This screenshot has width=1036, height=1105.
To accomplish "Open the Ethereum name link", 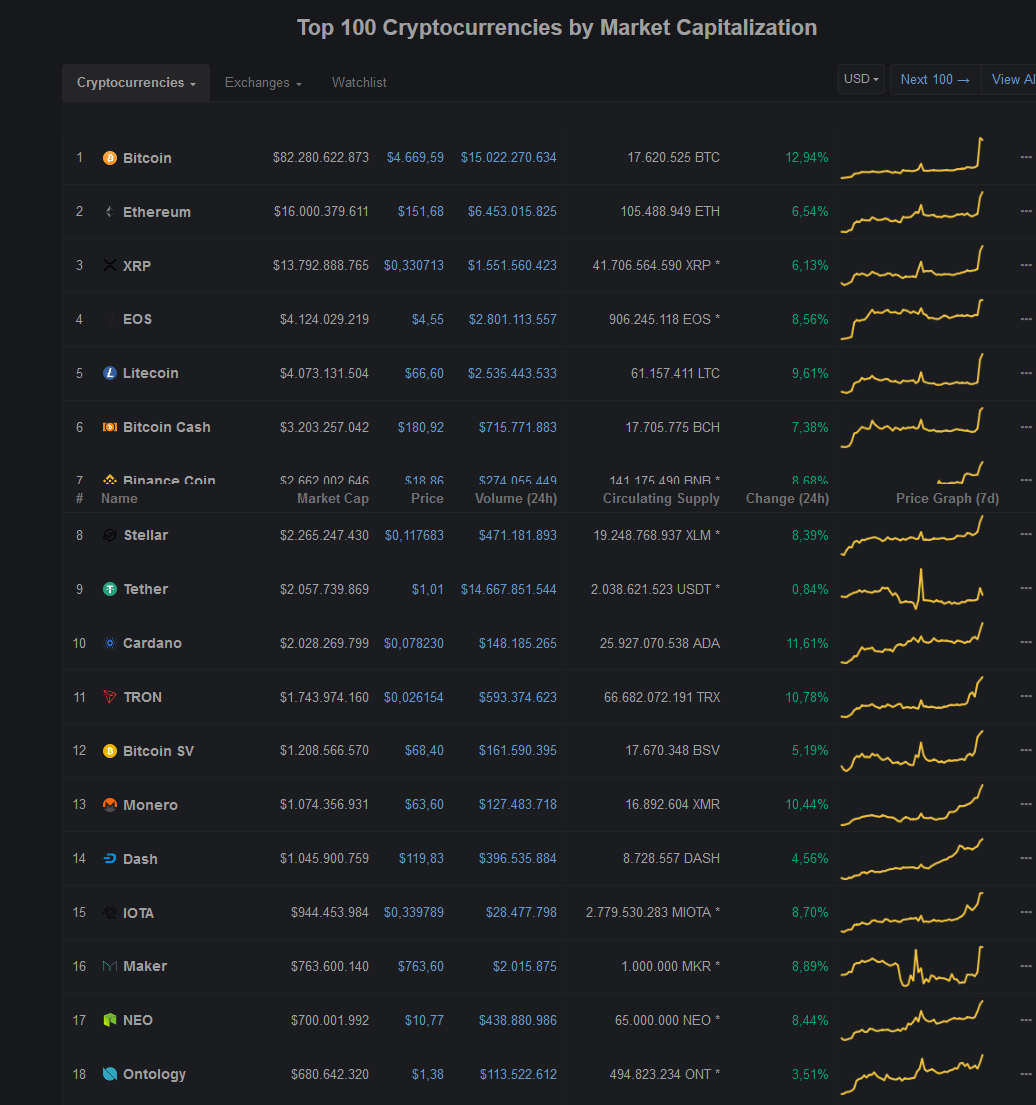I will [x=156, y=212].
